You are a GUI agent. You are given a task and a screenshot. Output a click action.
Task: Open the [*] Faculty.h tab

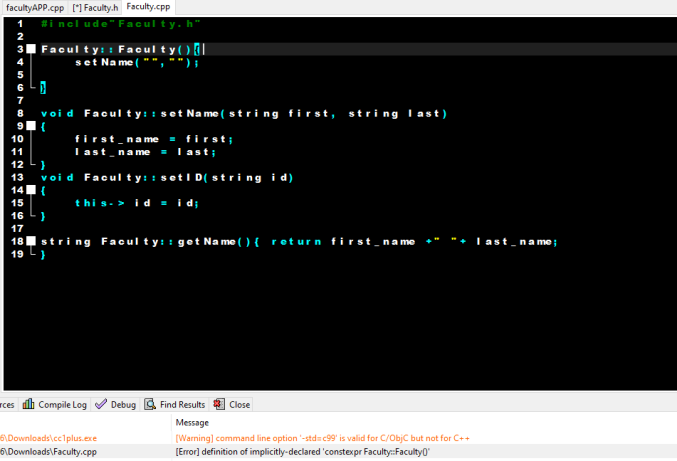click(x=95, y=8)
